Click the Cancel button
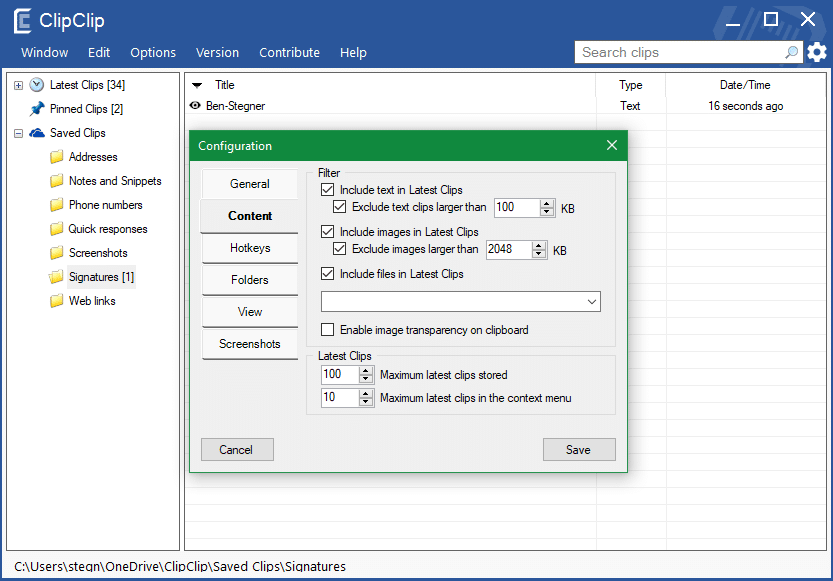833x581 pixels. [237, 450]
